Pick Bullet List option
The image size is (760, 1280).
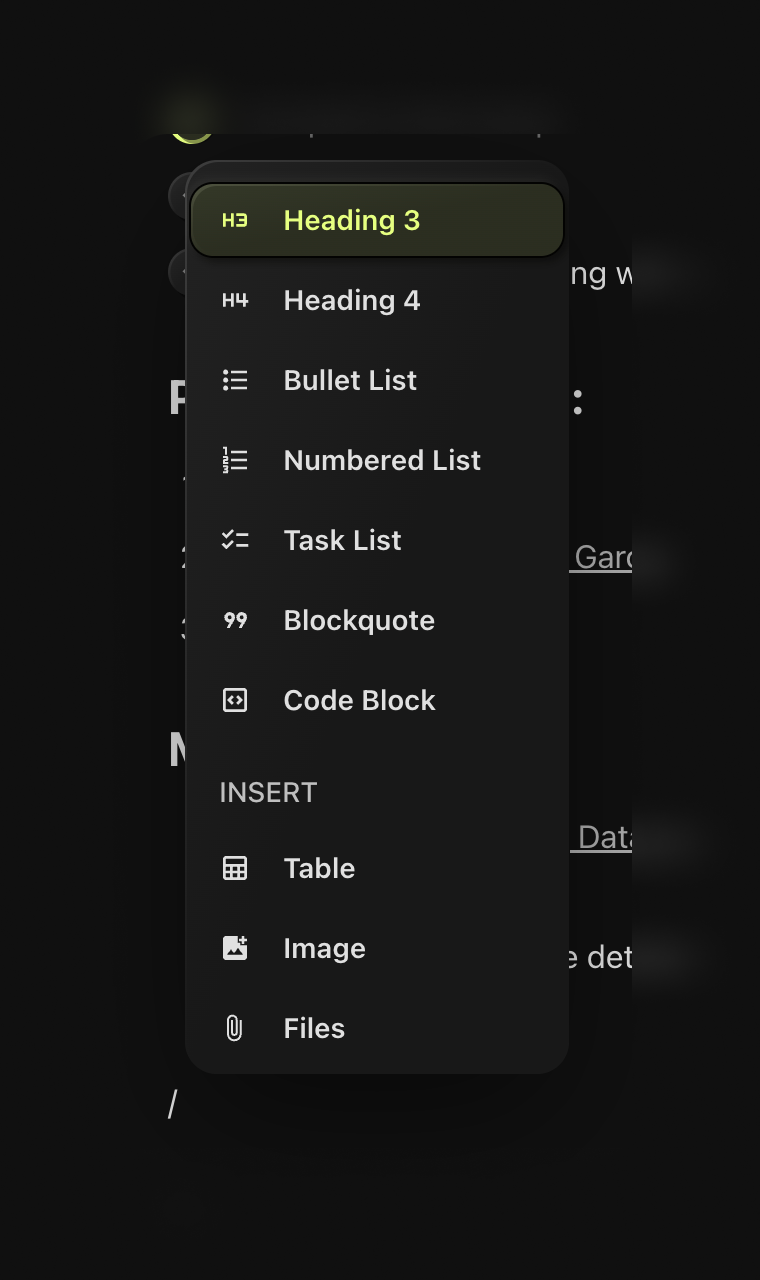point(350,381)
